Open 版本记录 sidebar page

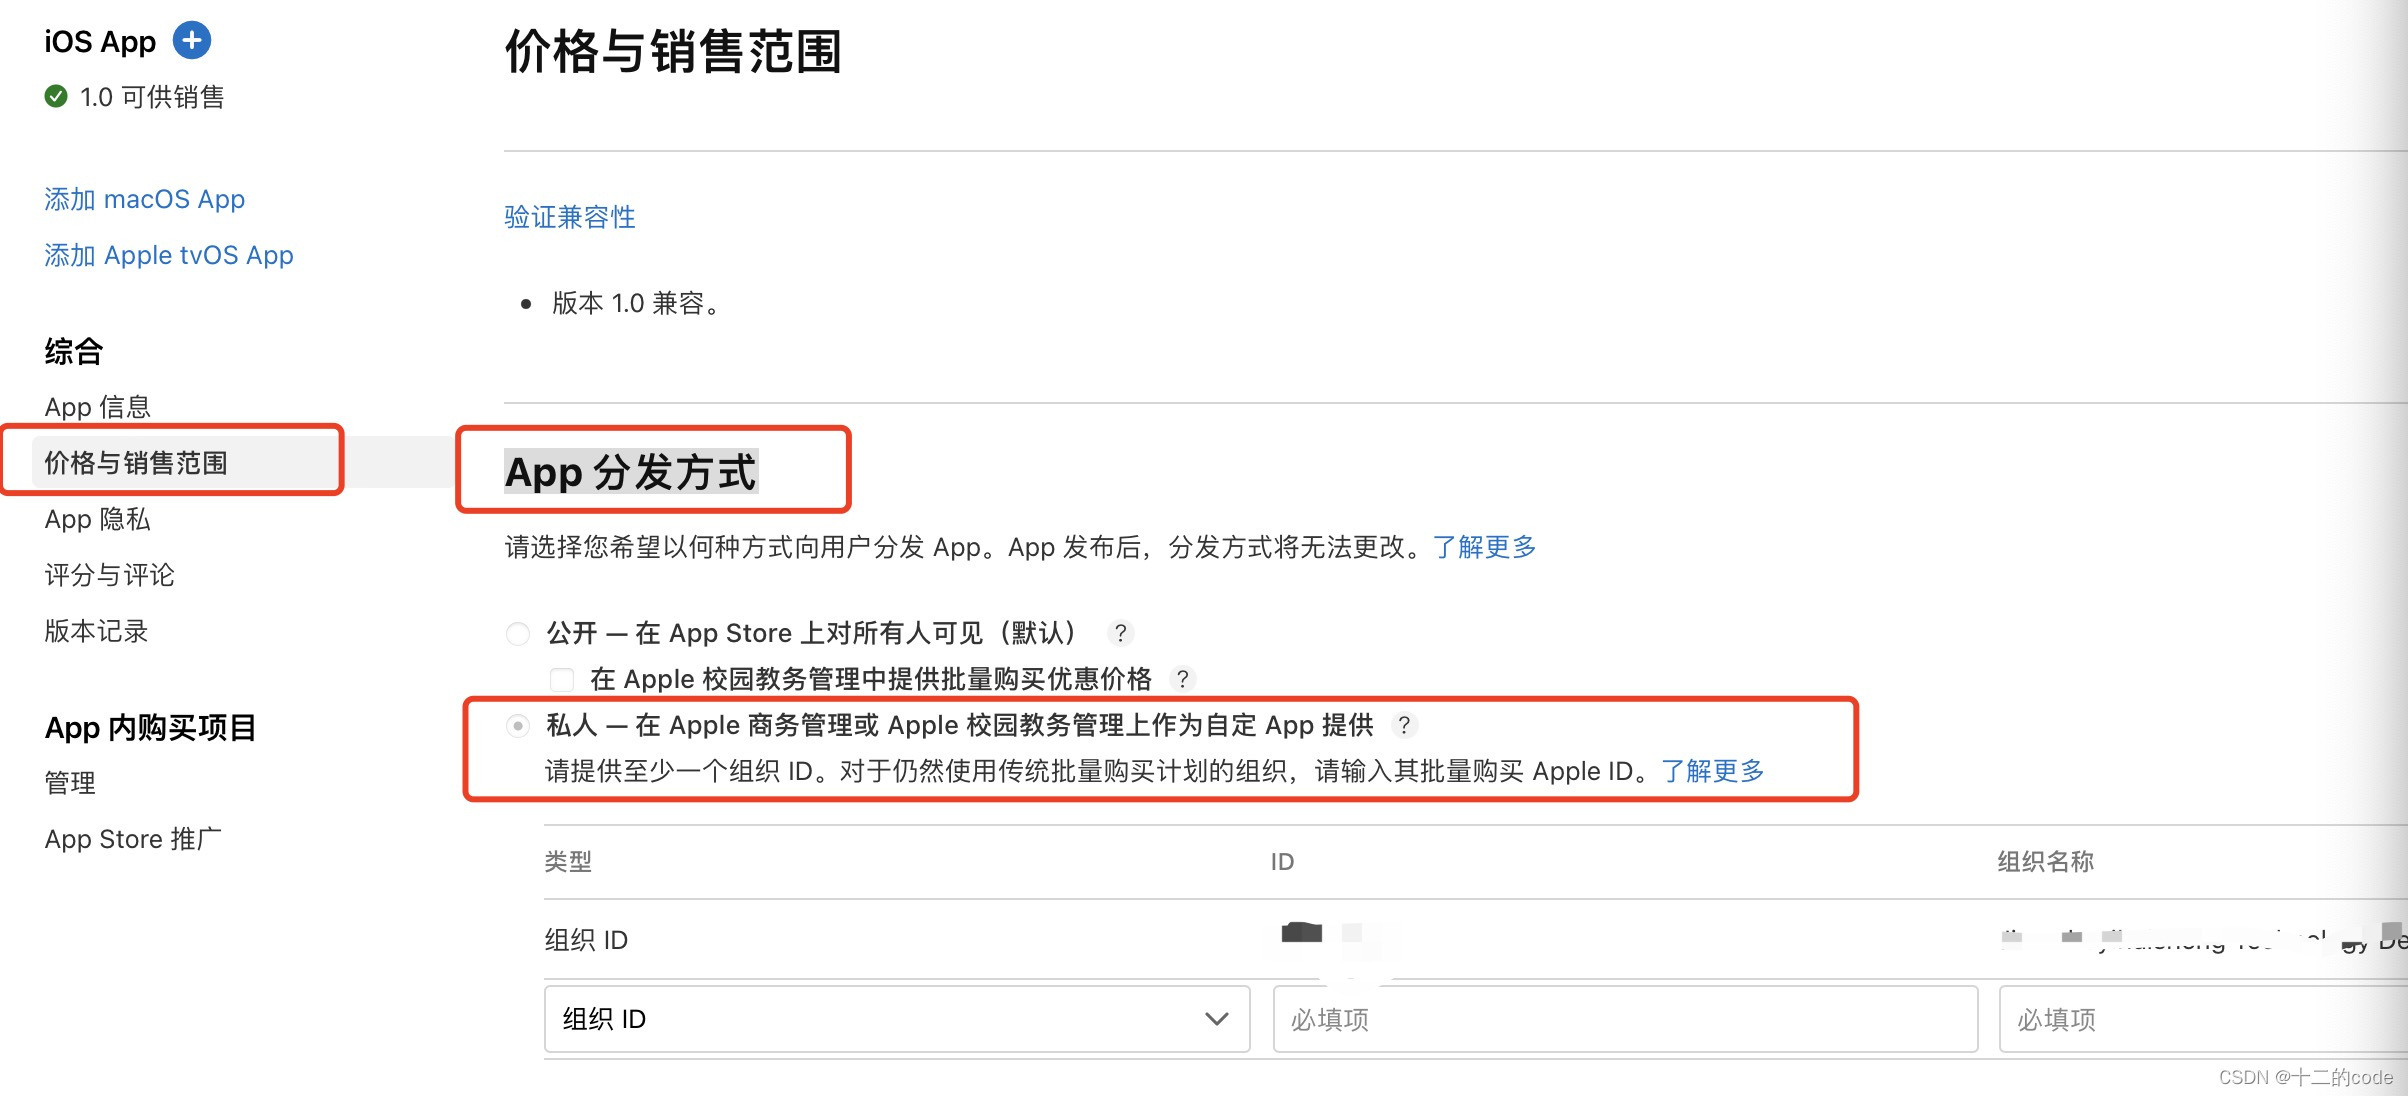click(96, 631)
